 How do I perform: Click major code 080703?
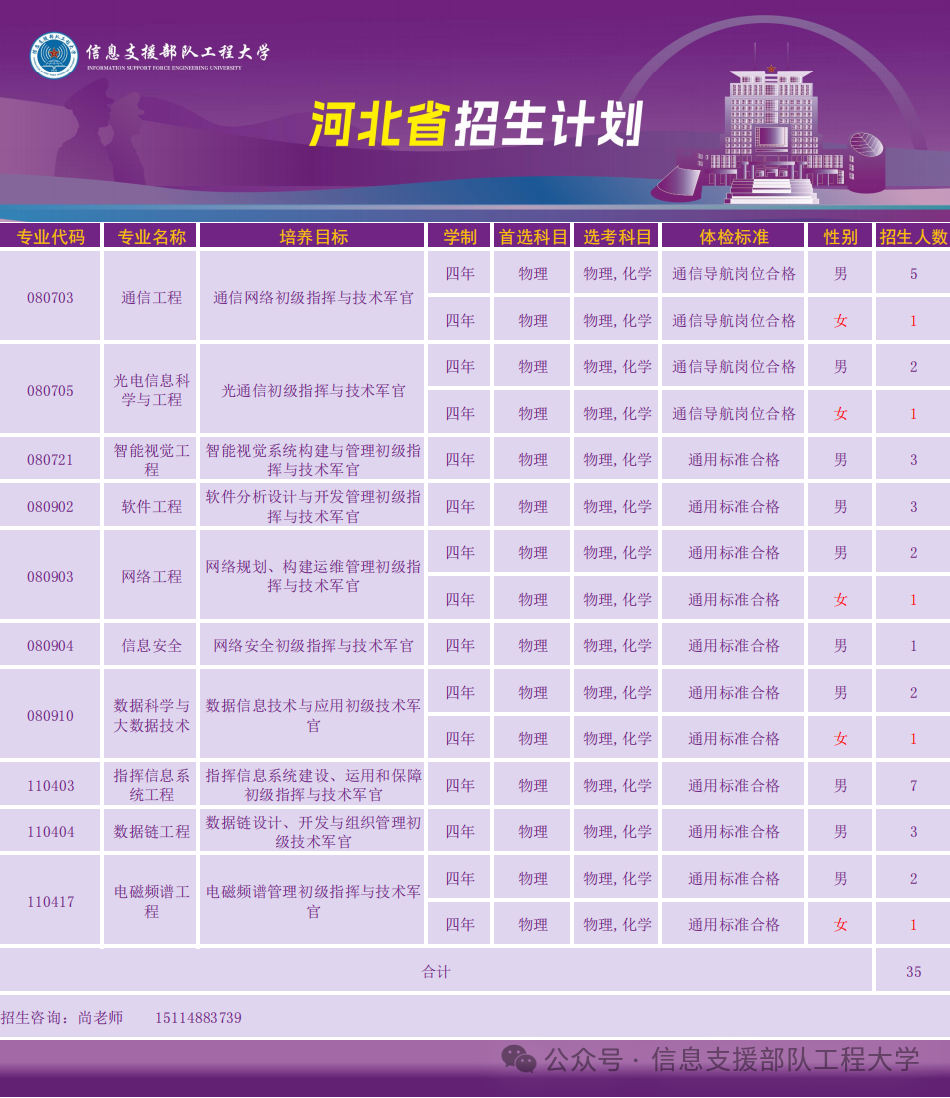point(50,298)
